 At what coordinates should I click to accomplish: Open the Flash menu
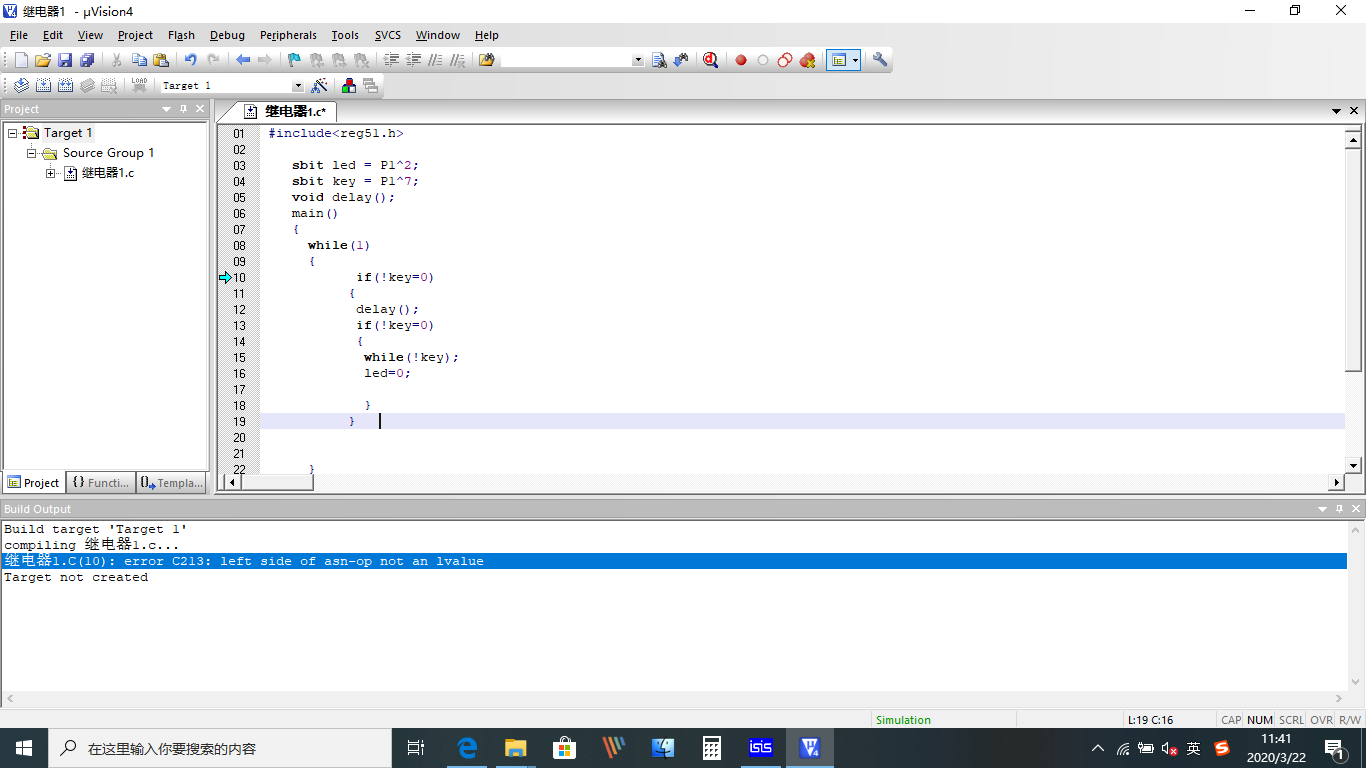coord(181,35)
